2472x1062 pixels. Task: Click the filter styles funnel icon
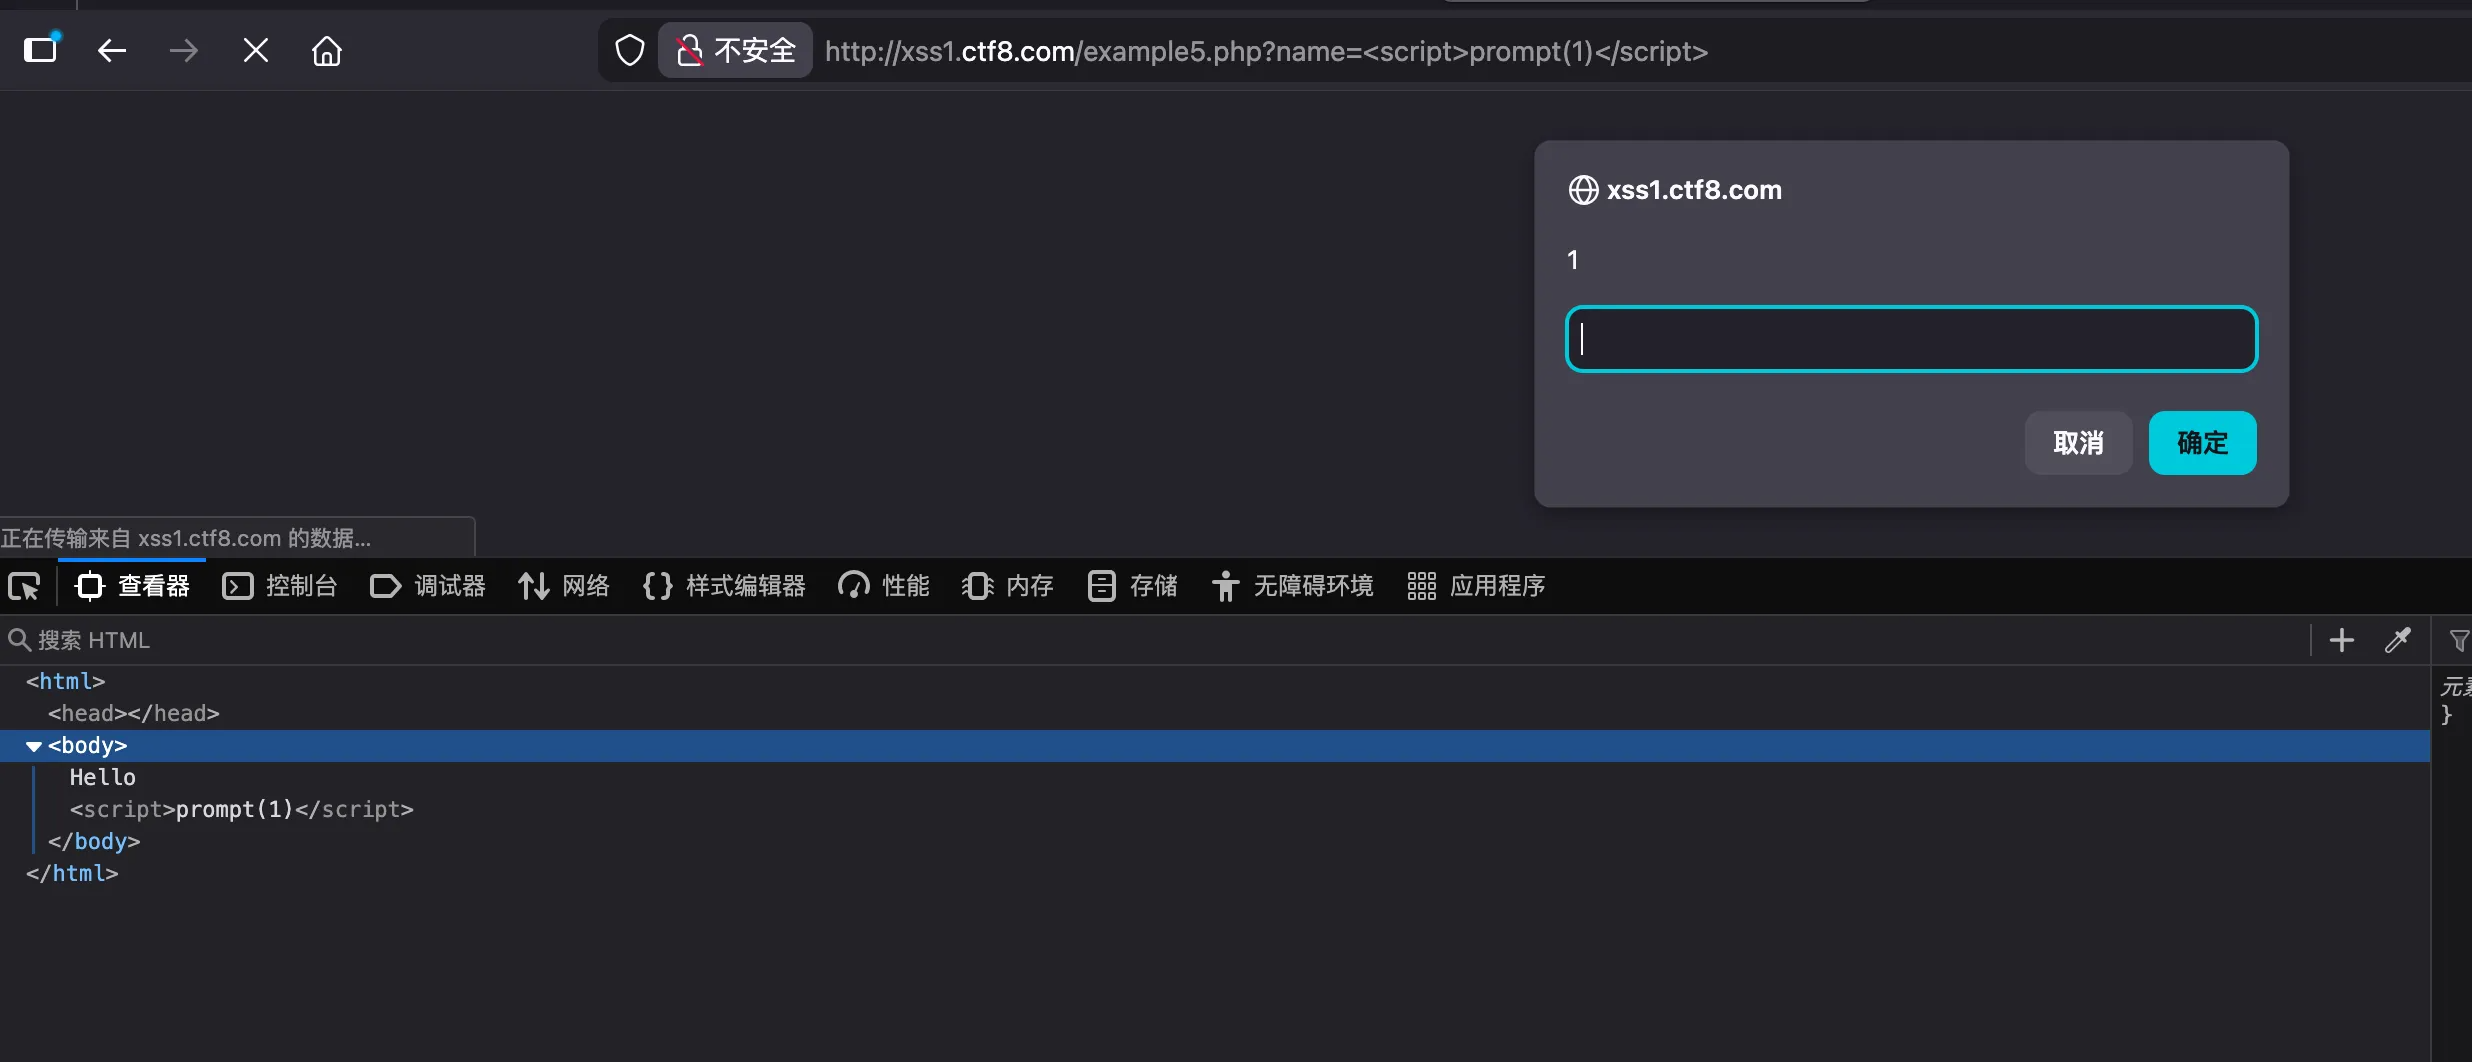click(x=2458, y=640)
